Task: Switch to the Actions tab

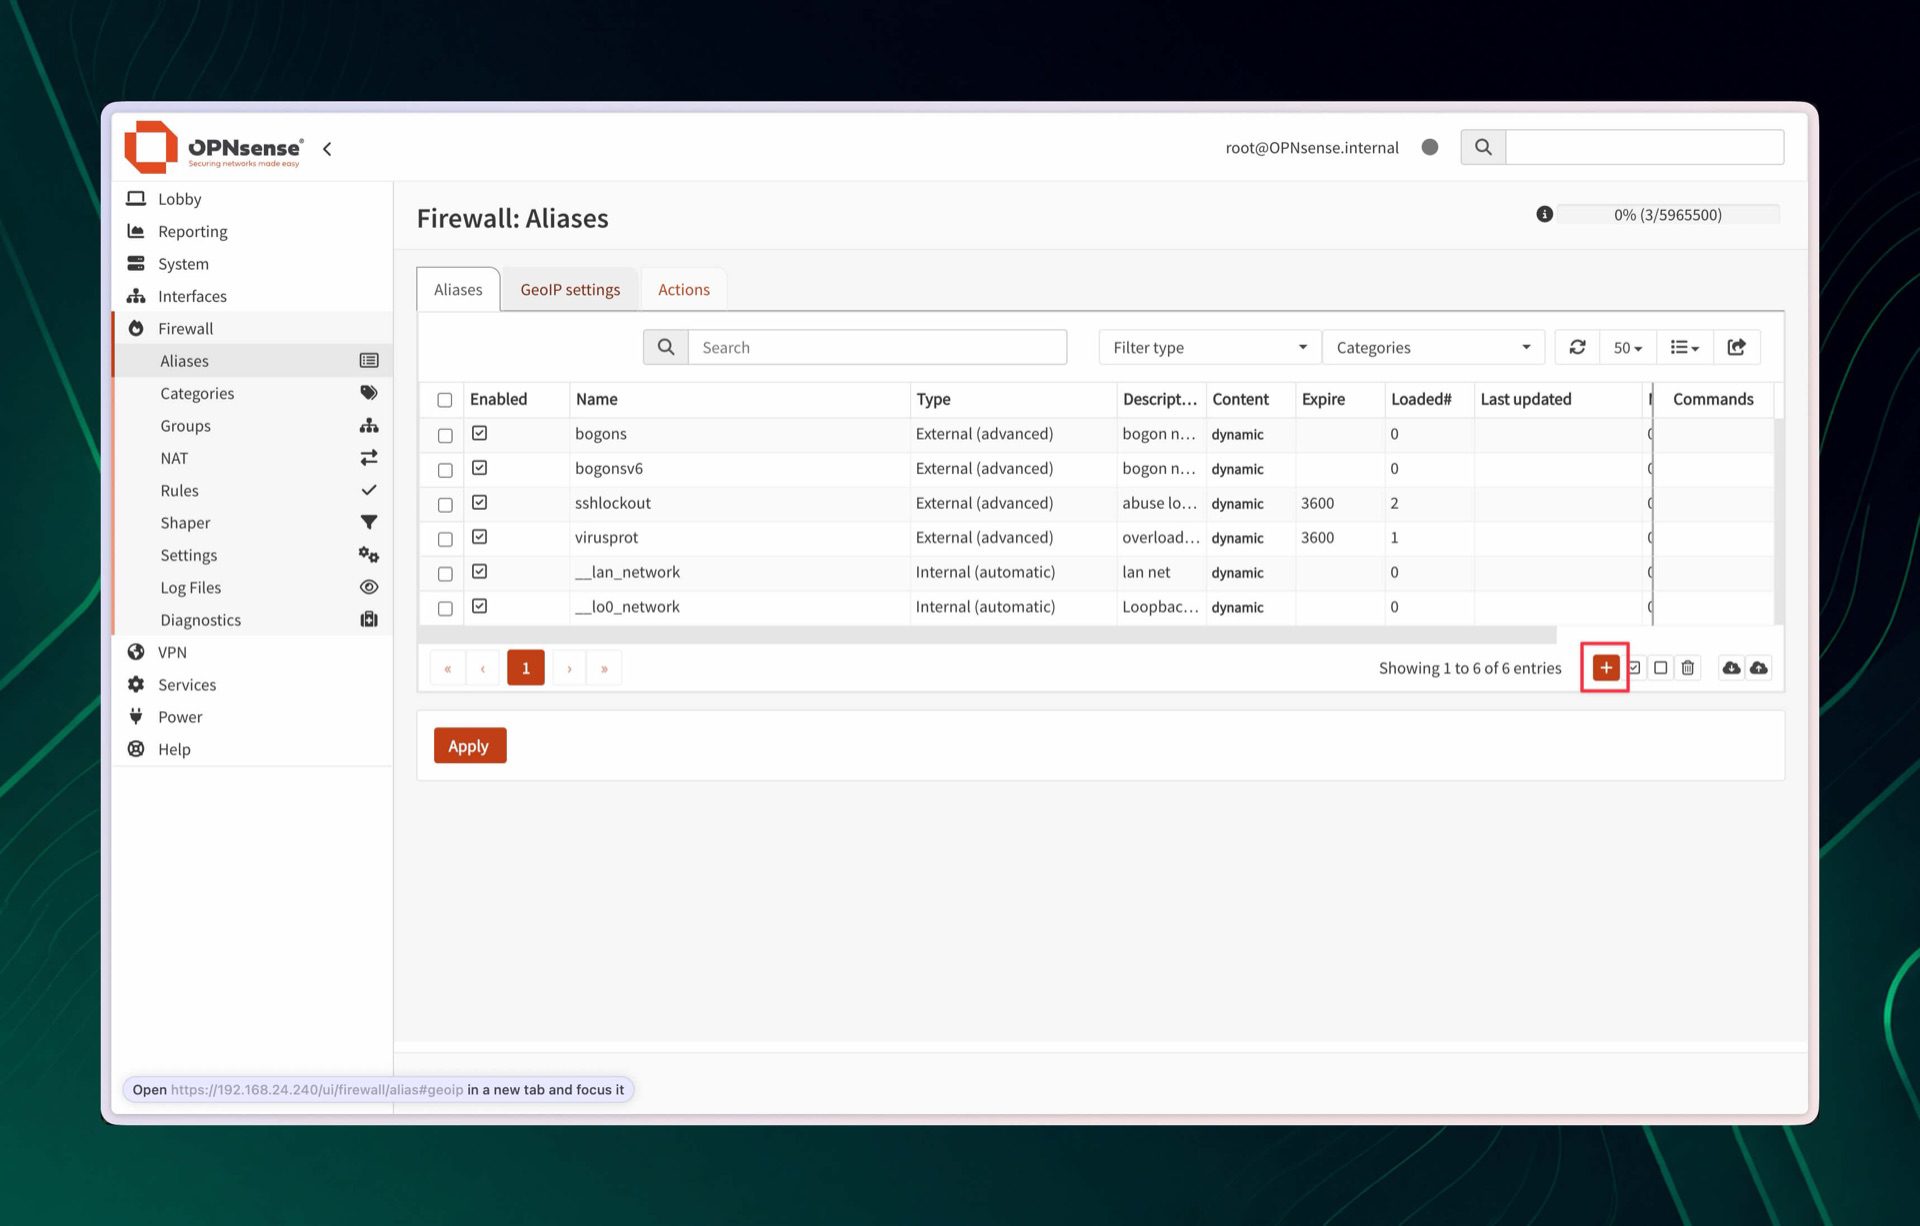Action: pyautogui.click(x=684, y=289)
